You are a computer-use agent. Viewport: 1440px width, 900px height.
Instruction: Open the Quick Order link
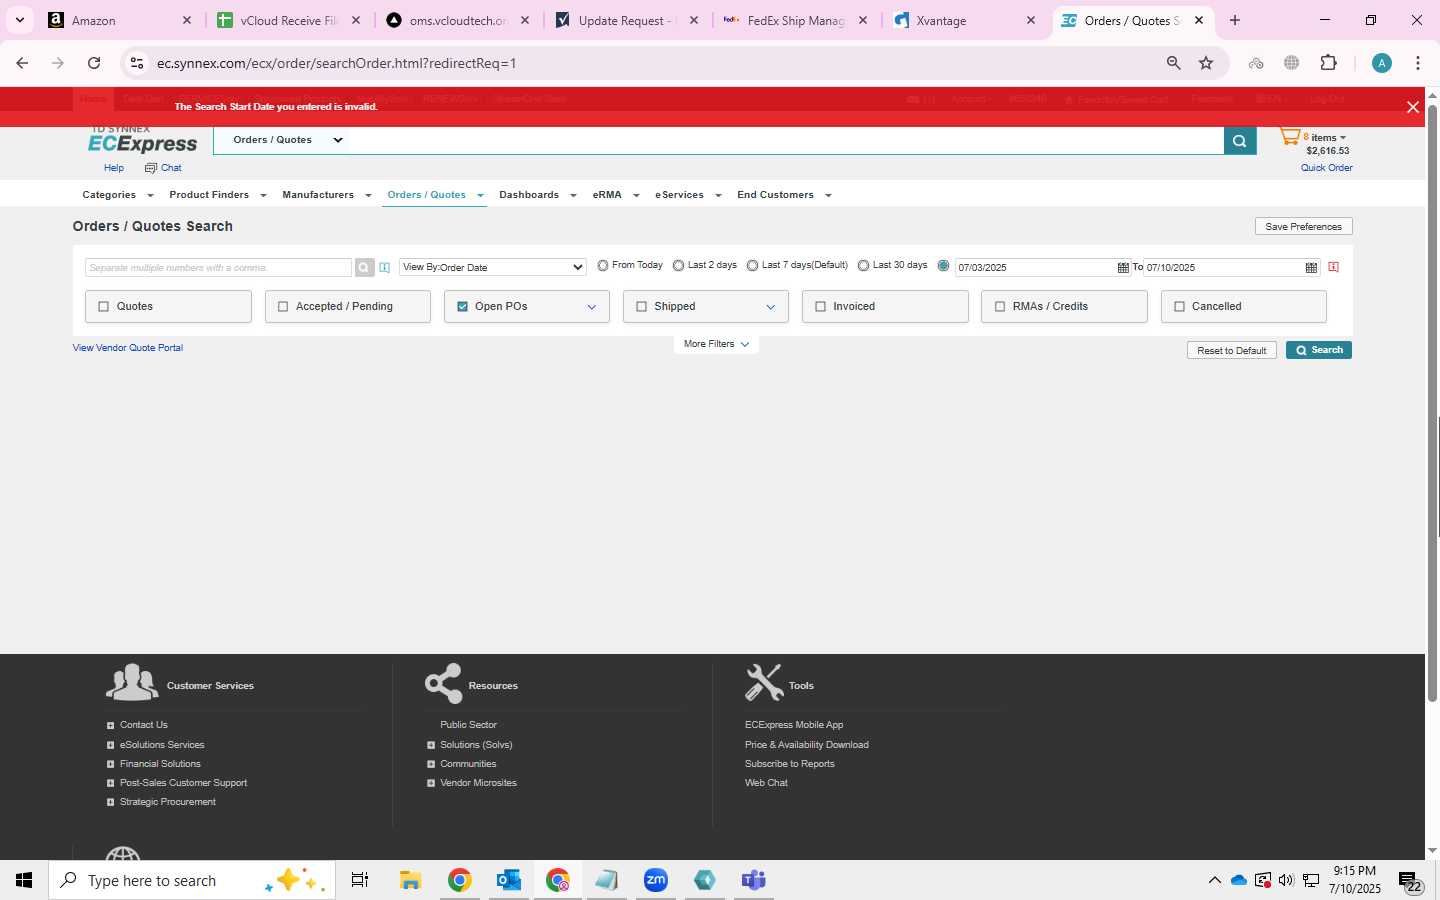pos(1327,168)
